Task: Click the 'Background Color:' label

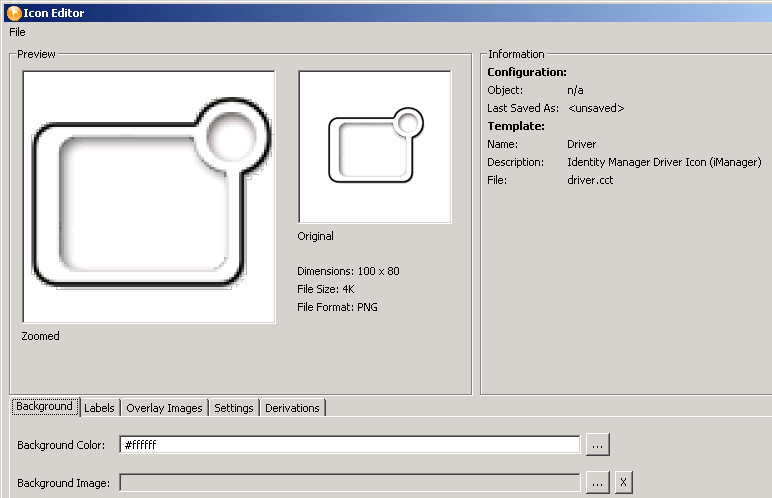Action: click(61, 445)
